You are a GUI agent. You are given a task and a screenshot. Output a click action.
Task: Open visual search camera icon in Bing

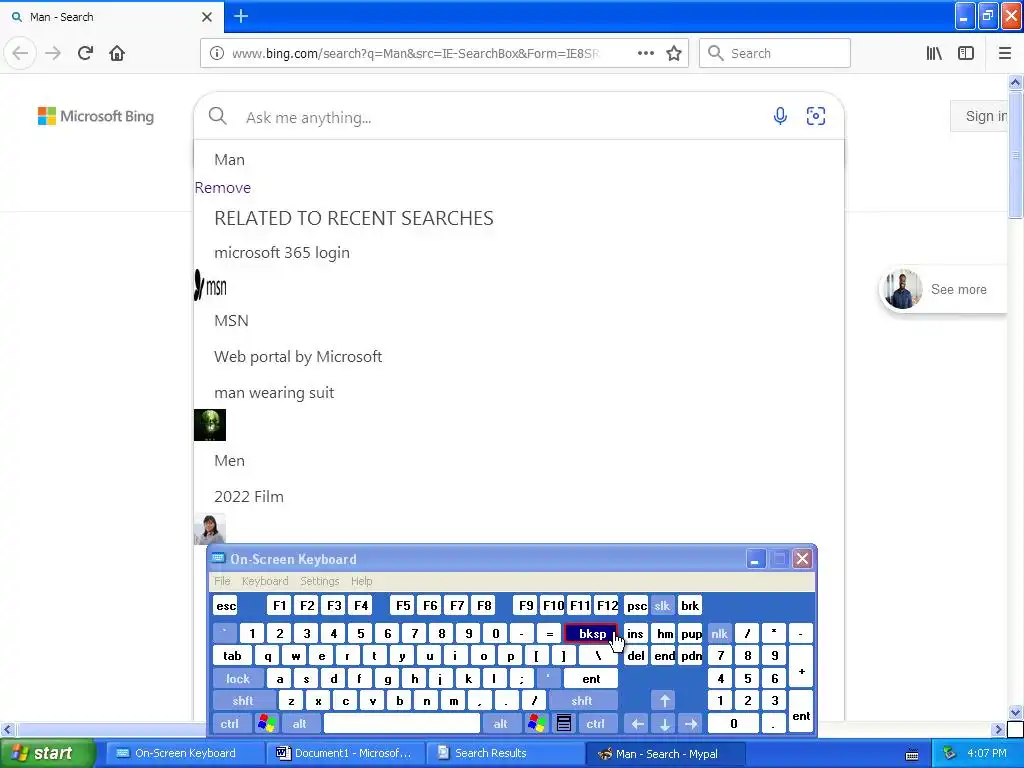point(816,116)
